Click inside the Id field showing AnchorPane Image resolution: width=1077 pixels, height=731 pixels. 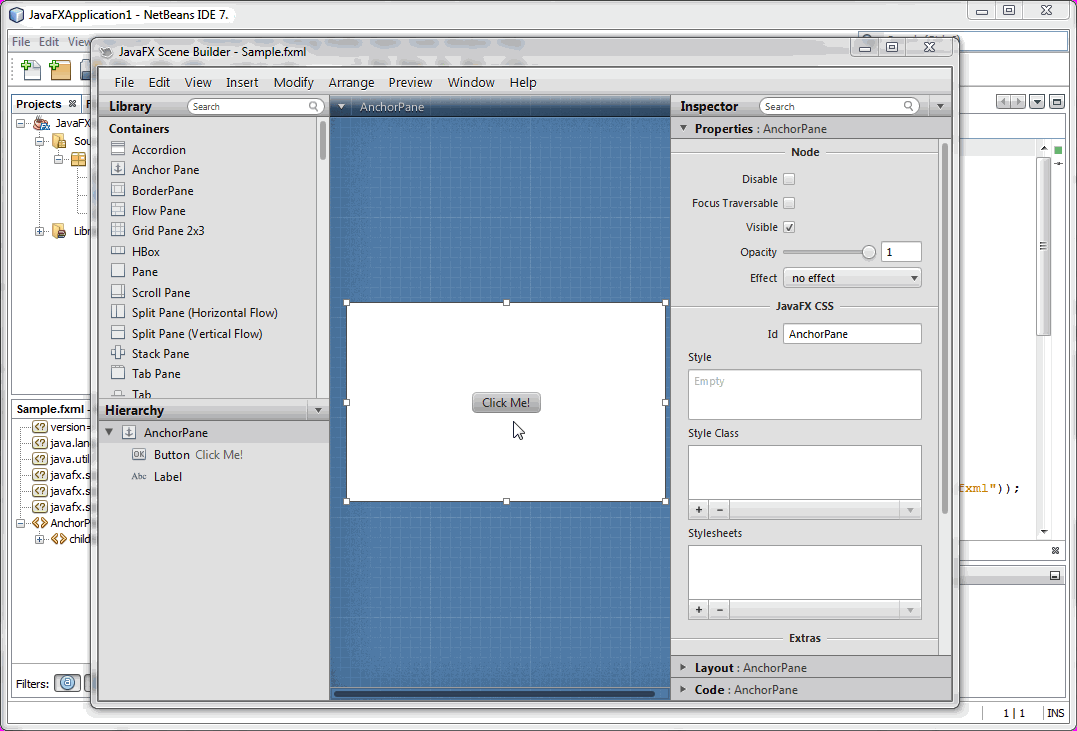851,333
